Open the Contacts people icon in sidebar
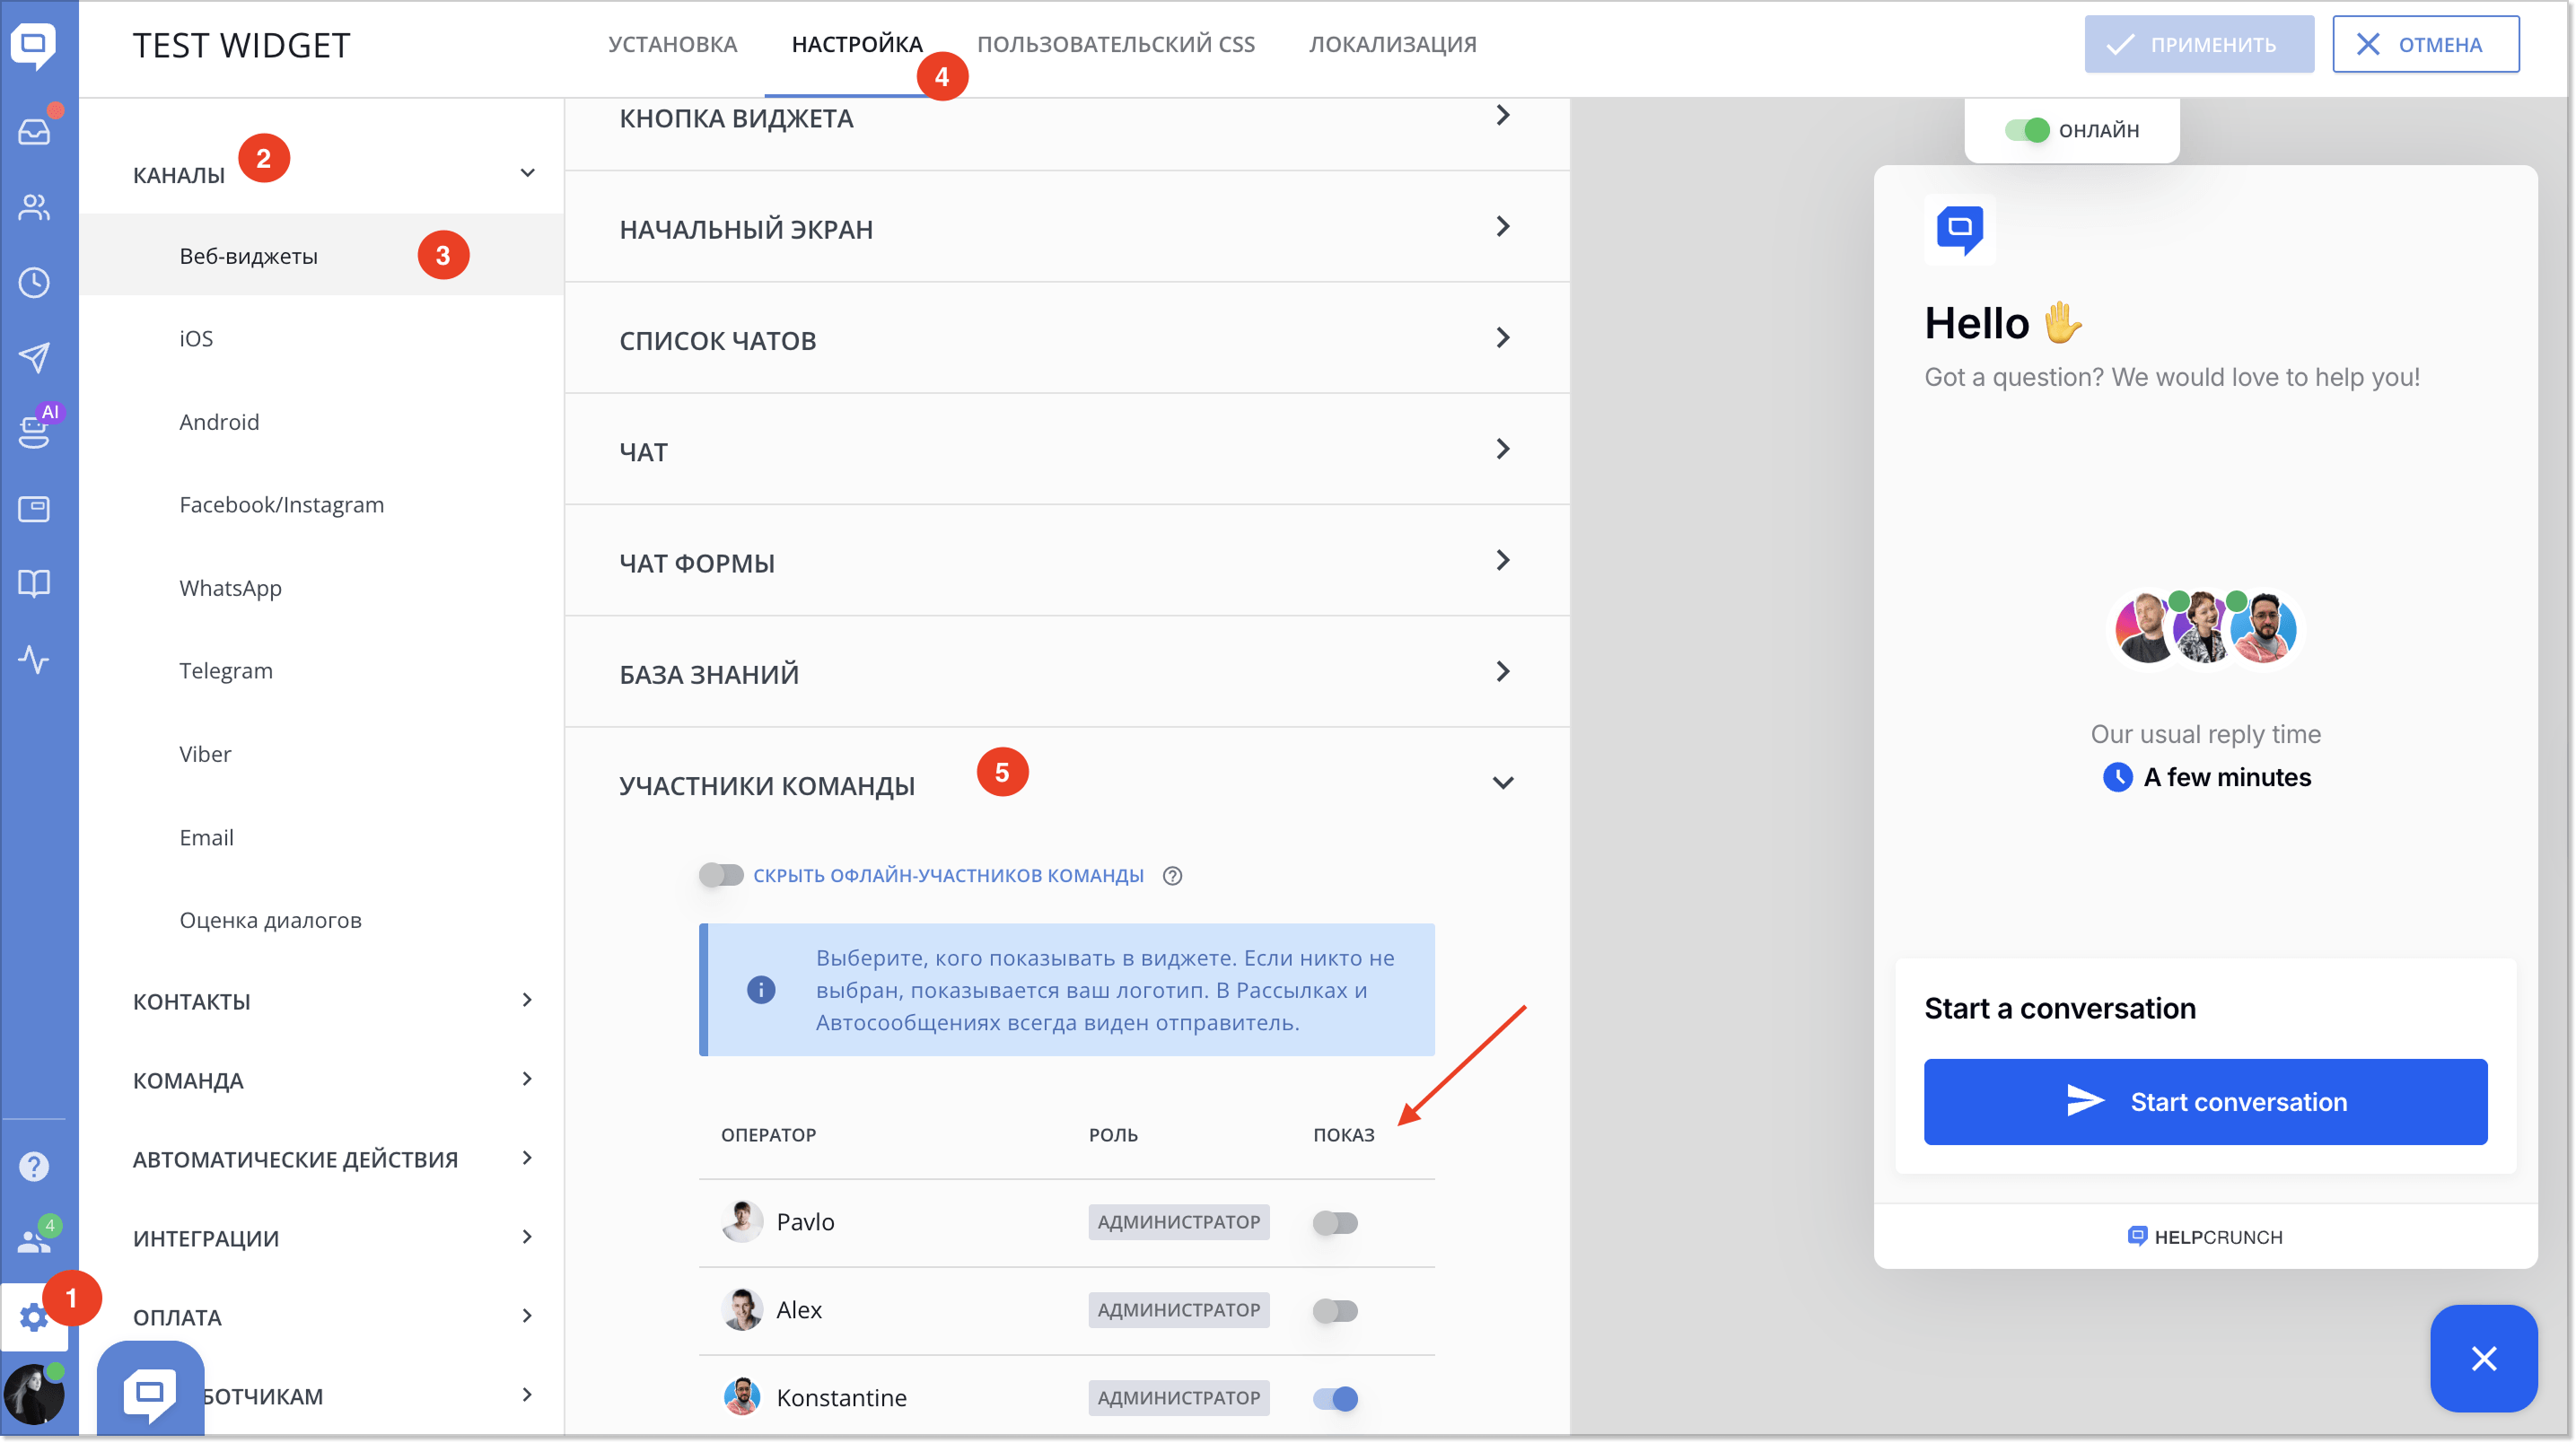2576x1443 pixels. pyautogui.click(x=34, y=207)
